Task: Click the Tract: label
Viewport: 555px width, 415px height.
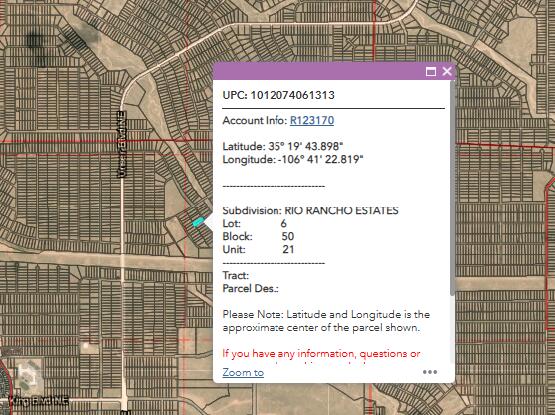Action: pos(236,275)
